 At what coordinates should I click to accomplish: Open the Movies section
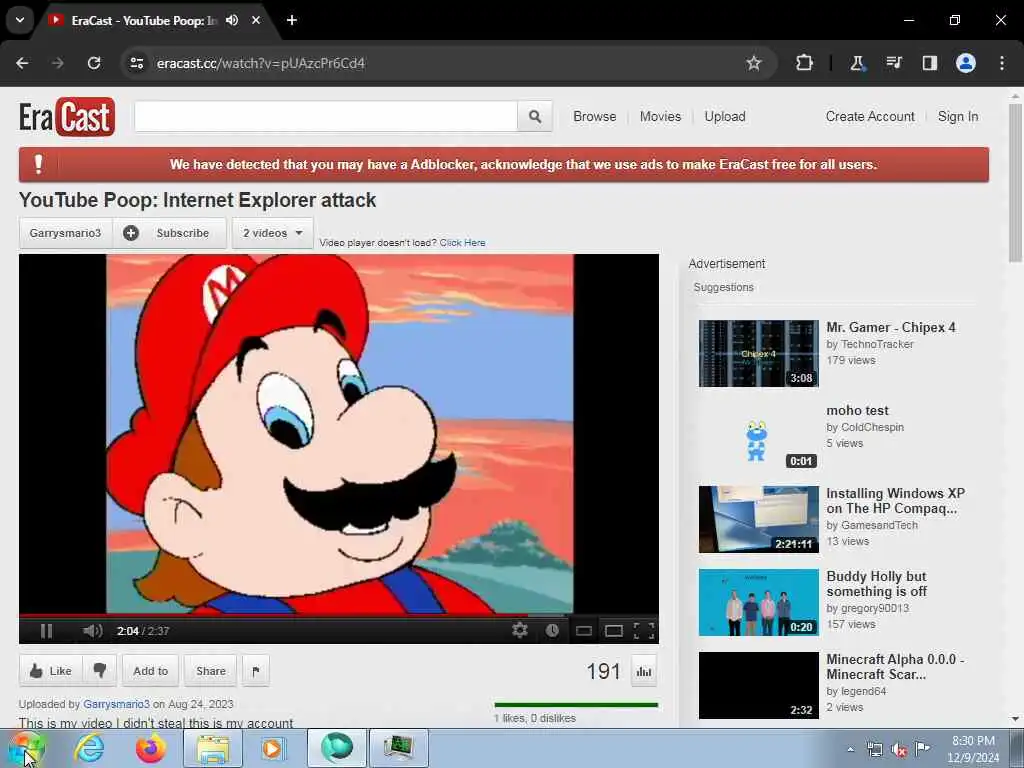coord(660,116)
